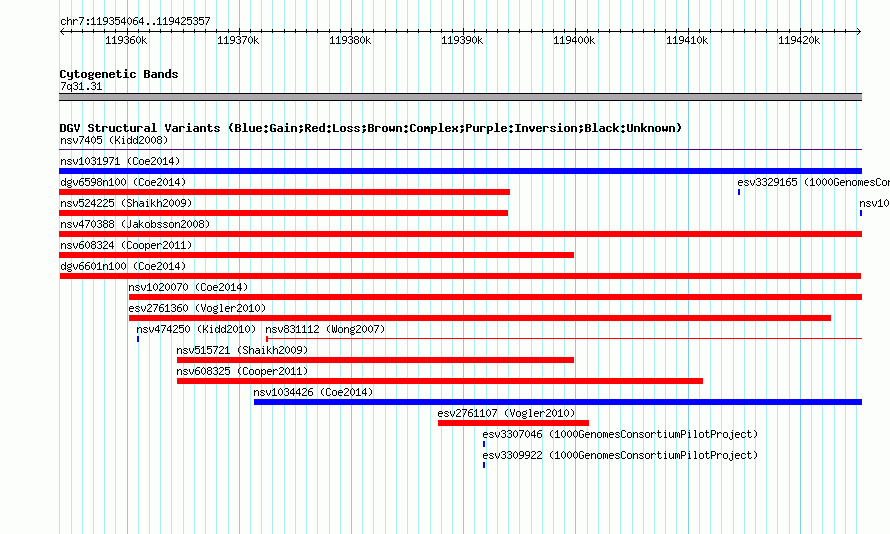
Task: Open nsv831112 (Wong2007) label
Action: click(x=325, y=329)
